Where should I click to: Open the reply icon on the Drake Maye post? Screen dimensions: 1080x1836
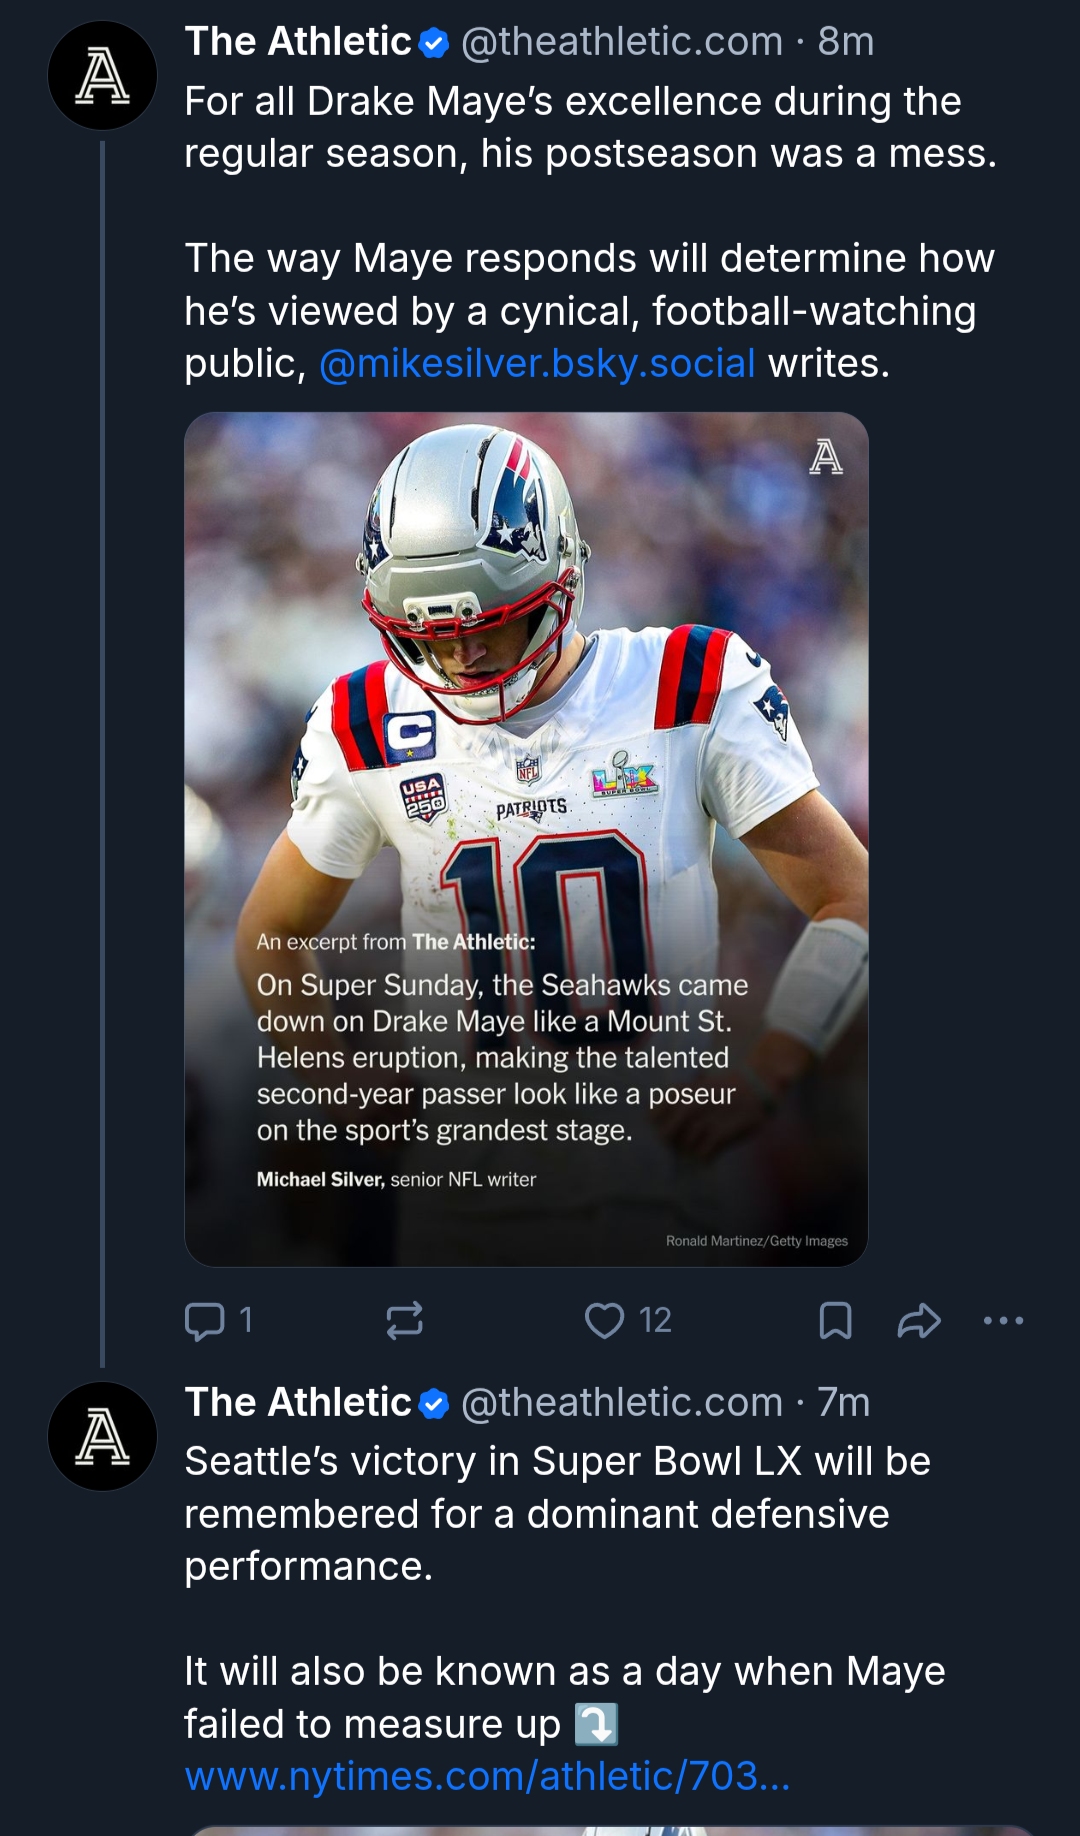(205, 1321)
